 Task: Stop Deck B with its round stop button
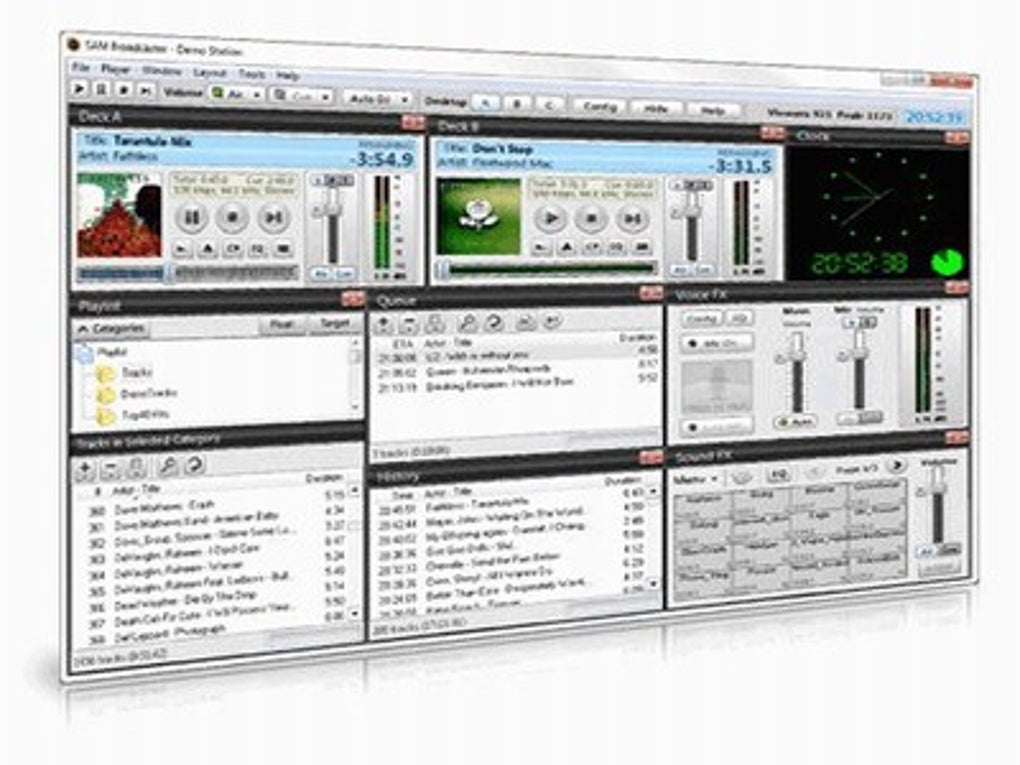point(591,219)
